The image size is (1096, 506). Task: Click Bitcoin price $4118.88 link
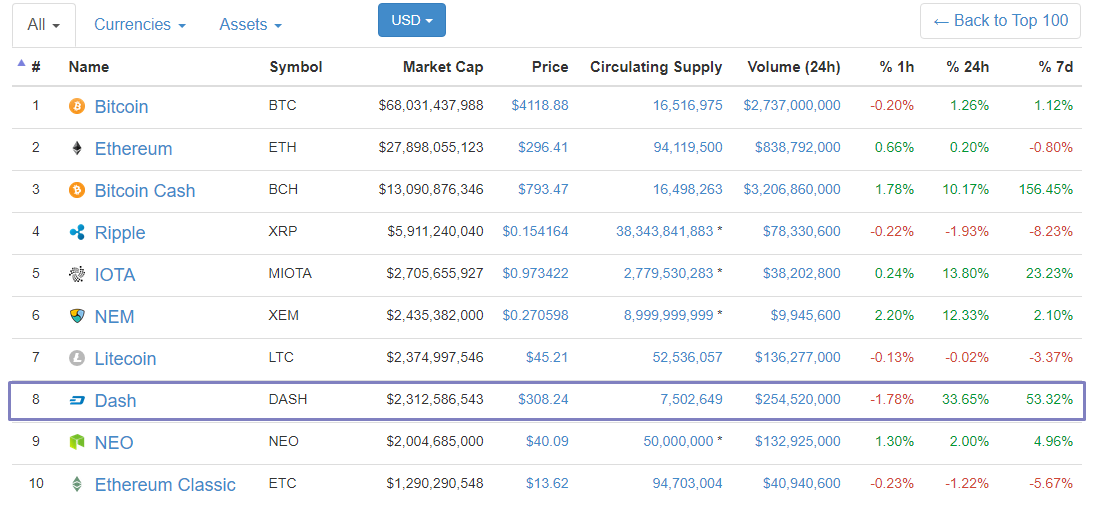coord(539,105)
